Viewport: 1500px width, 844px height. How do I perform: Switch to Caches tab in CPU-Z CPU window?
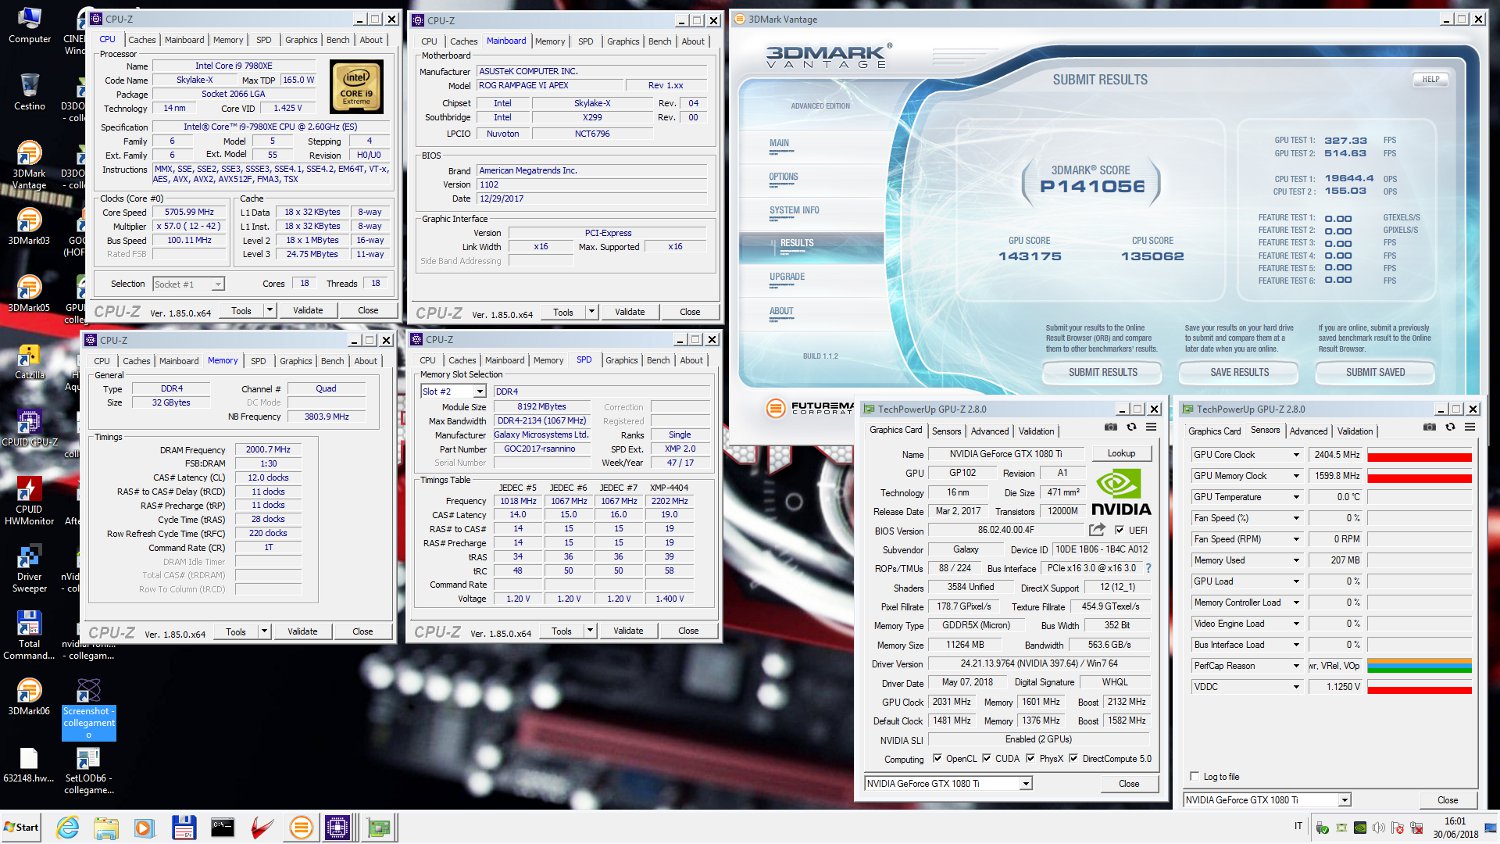142,40
